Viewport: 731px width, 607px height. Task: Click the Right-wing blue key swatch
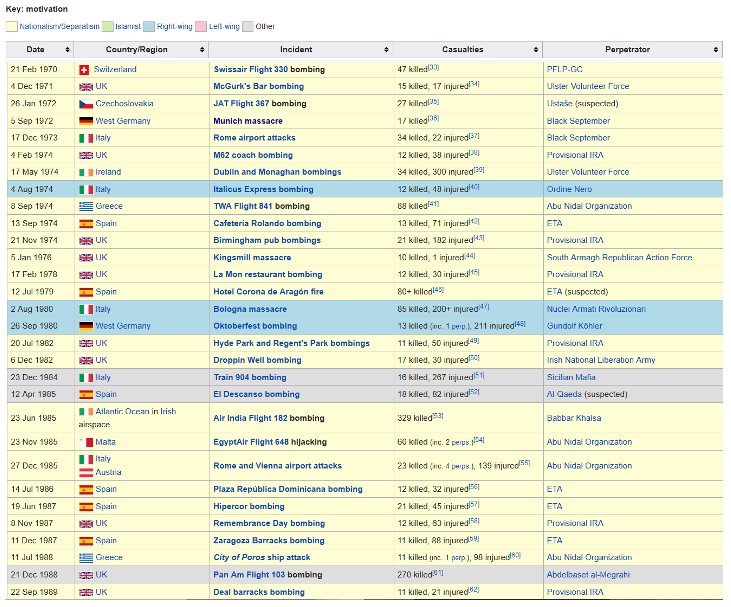click(149, 27)
